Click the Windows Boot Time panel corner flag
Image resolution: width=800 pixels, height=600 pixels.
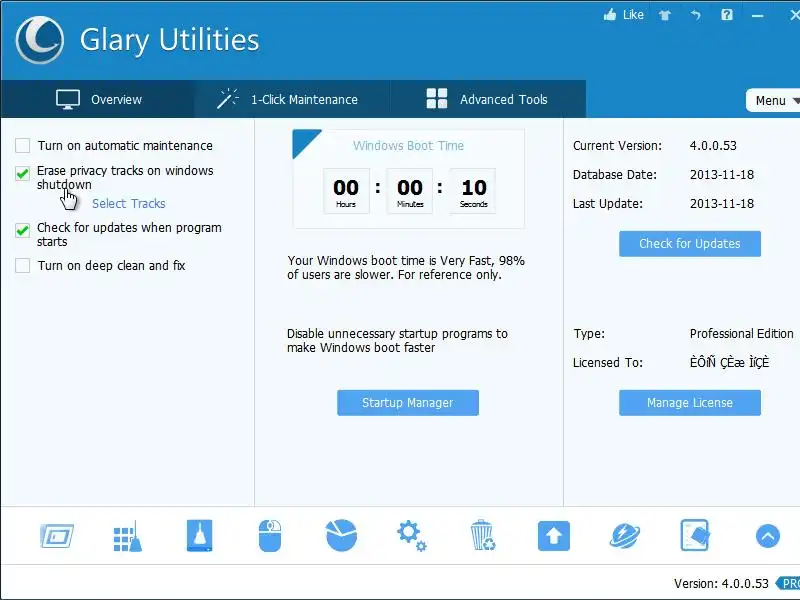point(303,140)
